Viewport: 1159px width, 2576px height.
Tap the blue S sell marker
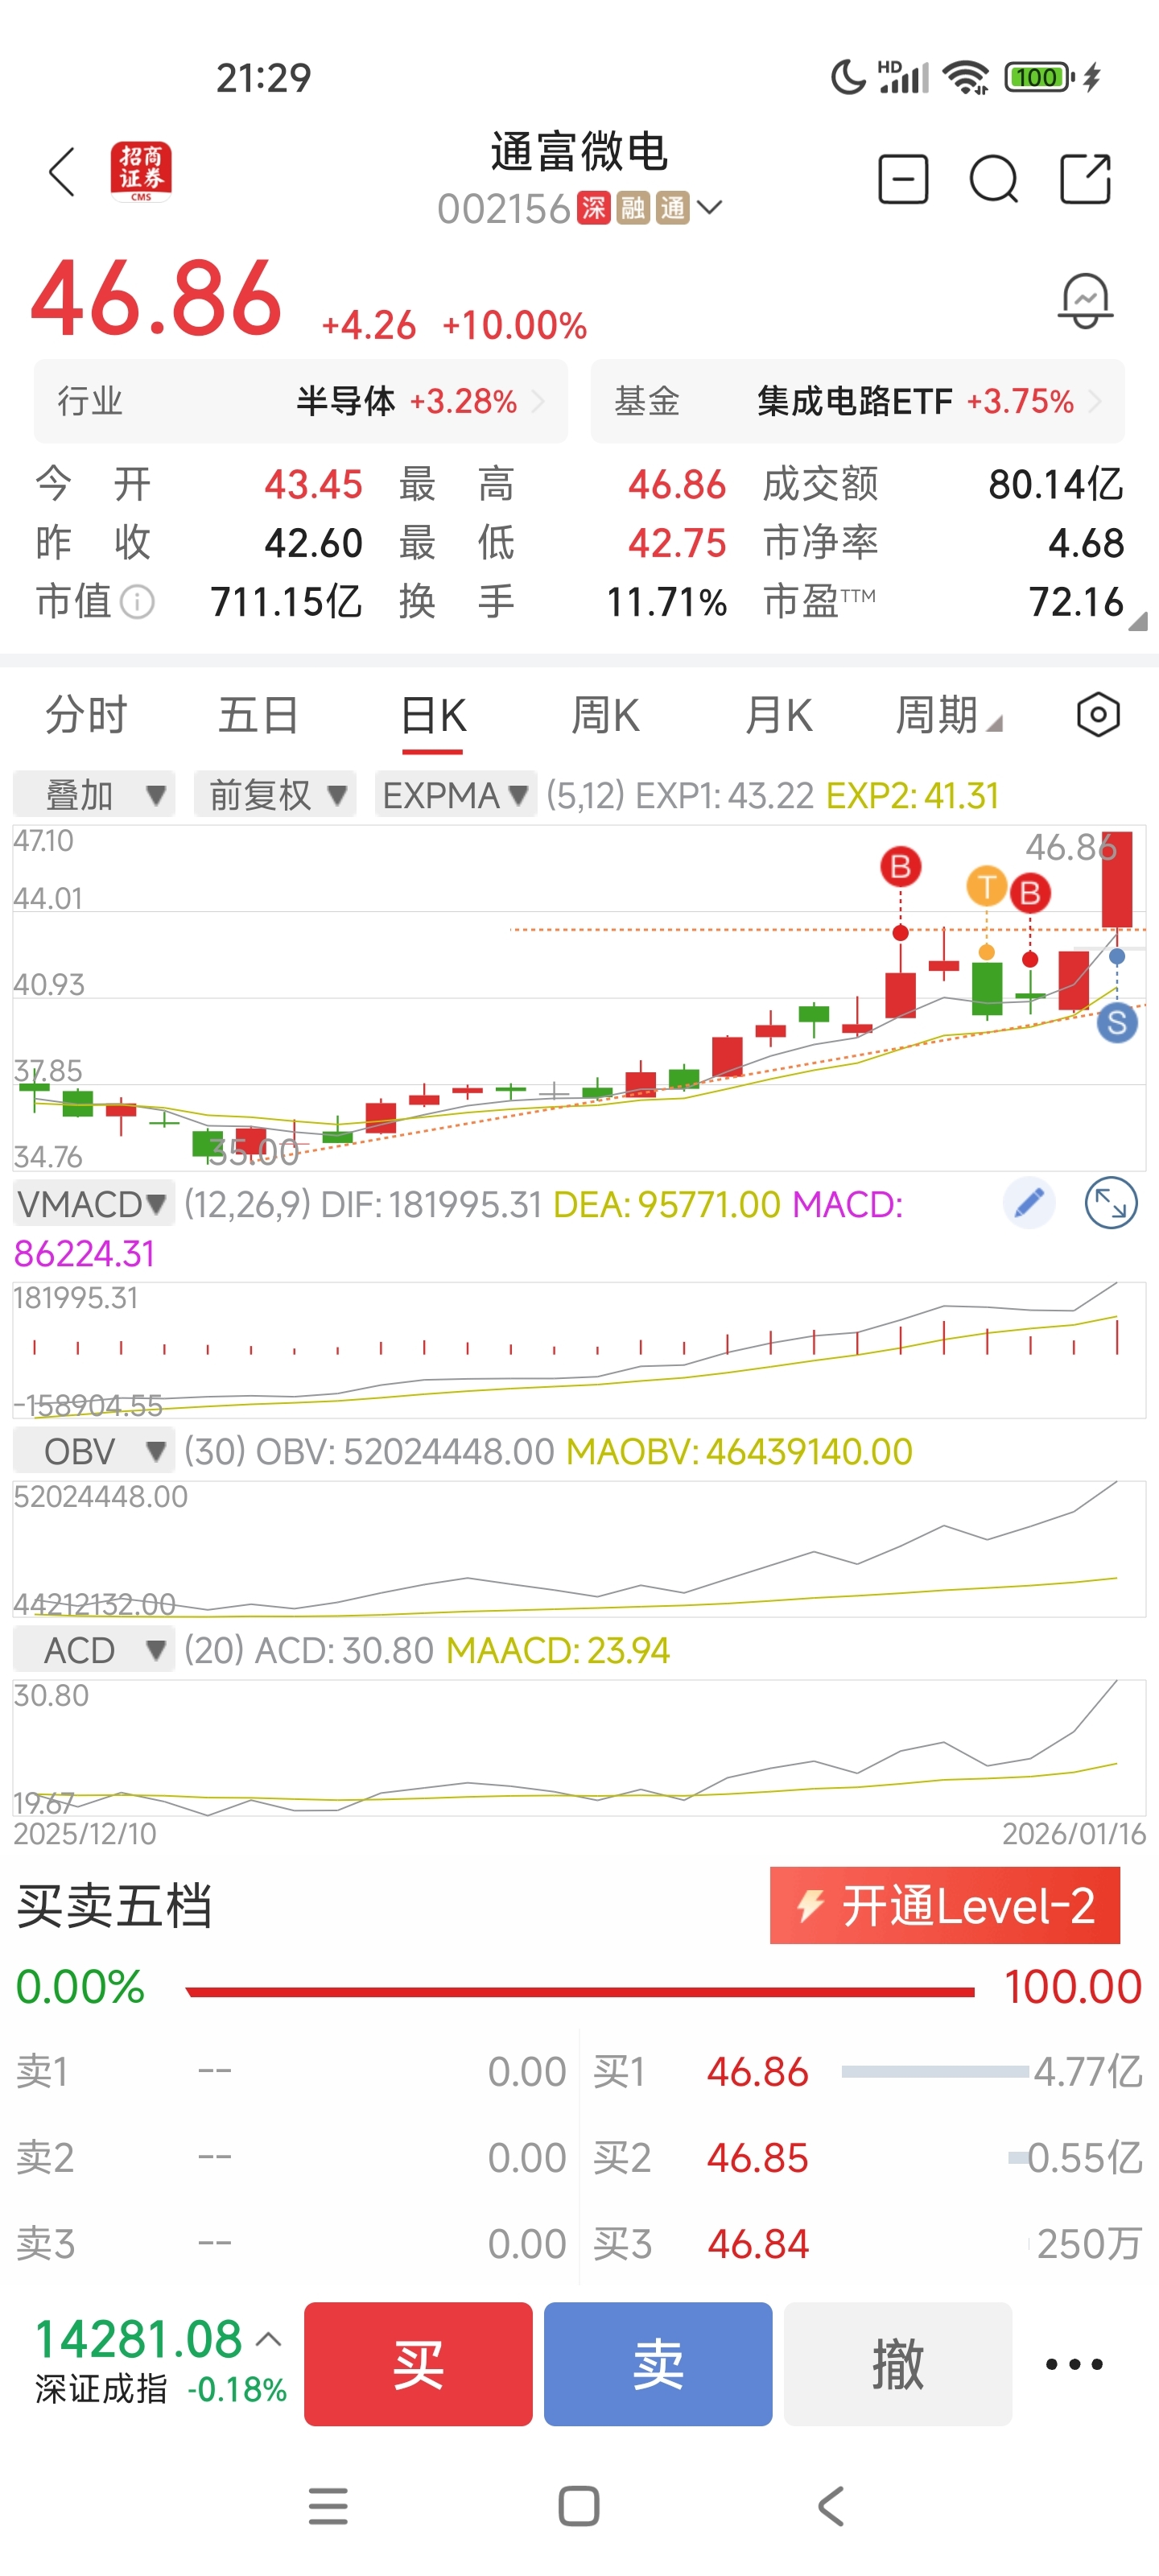pyautogui.click(x=1117, y=1022)
